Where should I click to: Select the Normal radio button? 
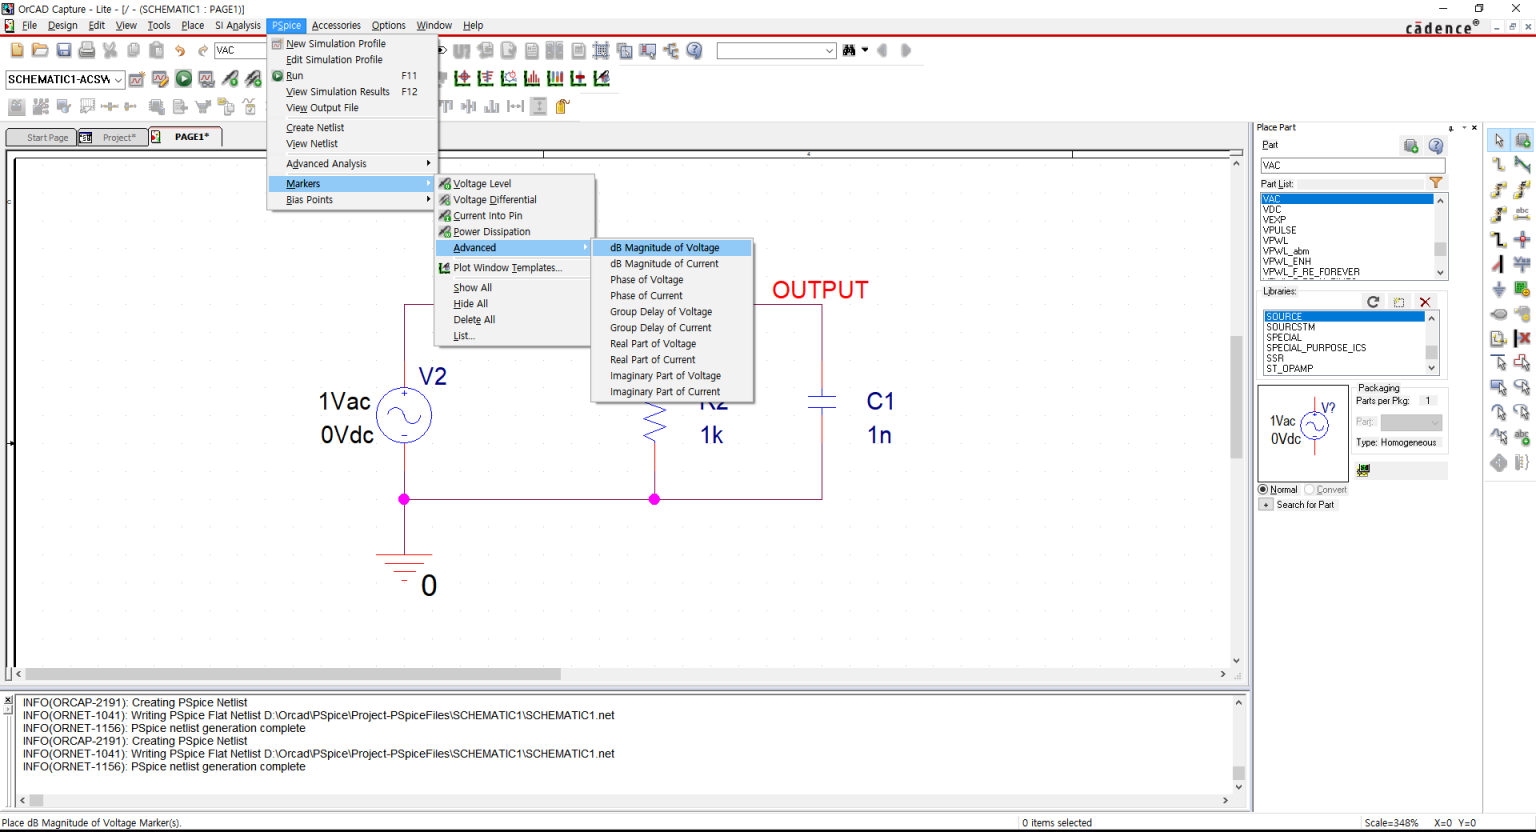click(1263, 489)
